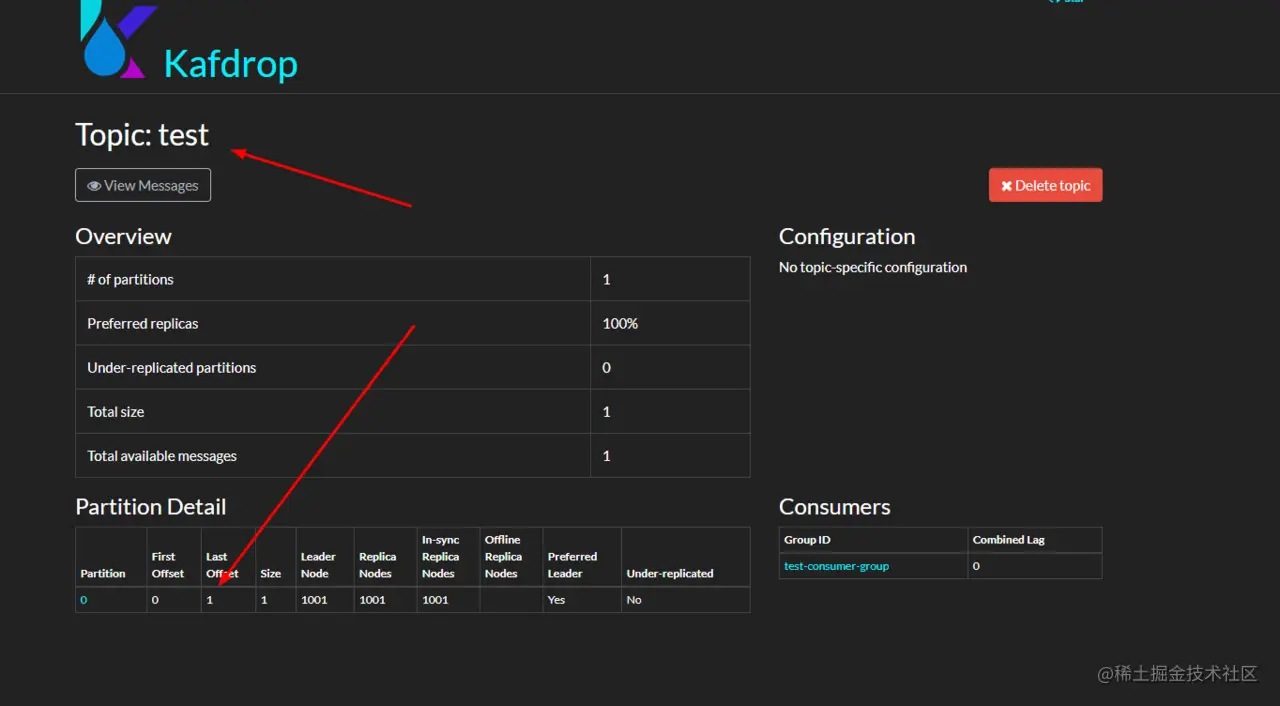Click the View Messages button
This screenshot has width=1280, height=706.
point(143,185)
